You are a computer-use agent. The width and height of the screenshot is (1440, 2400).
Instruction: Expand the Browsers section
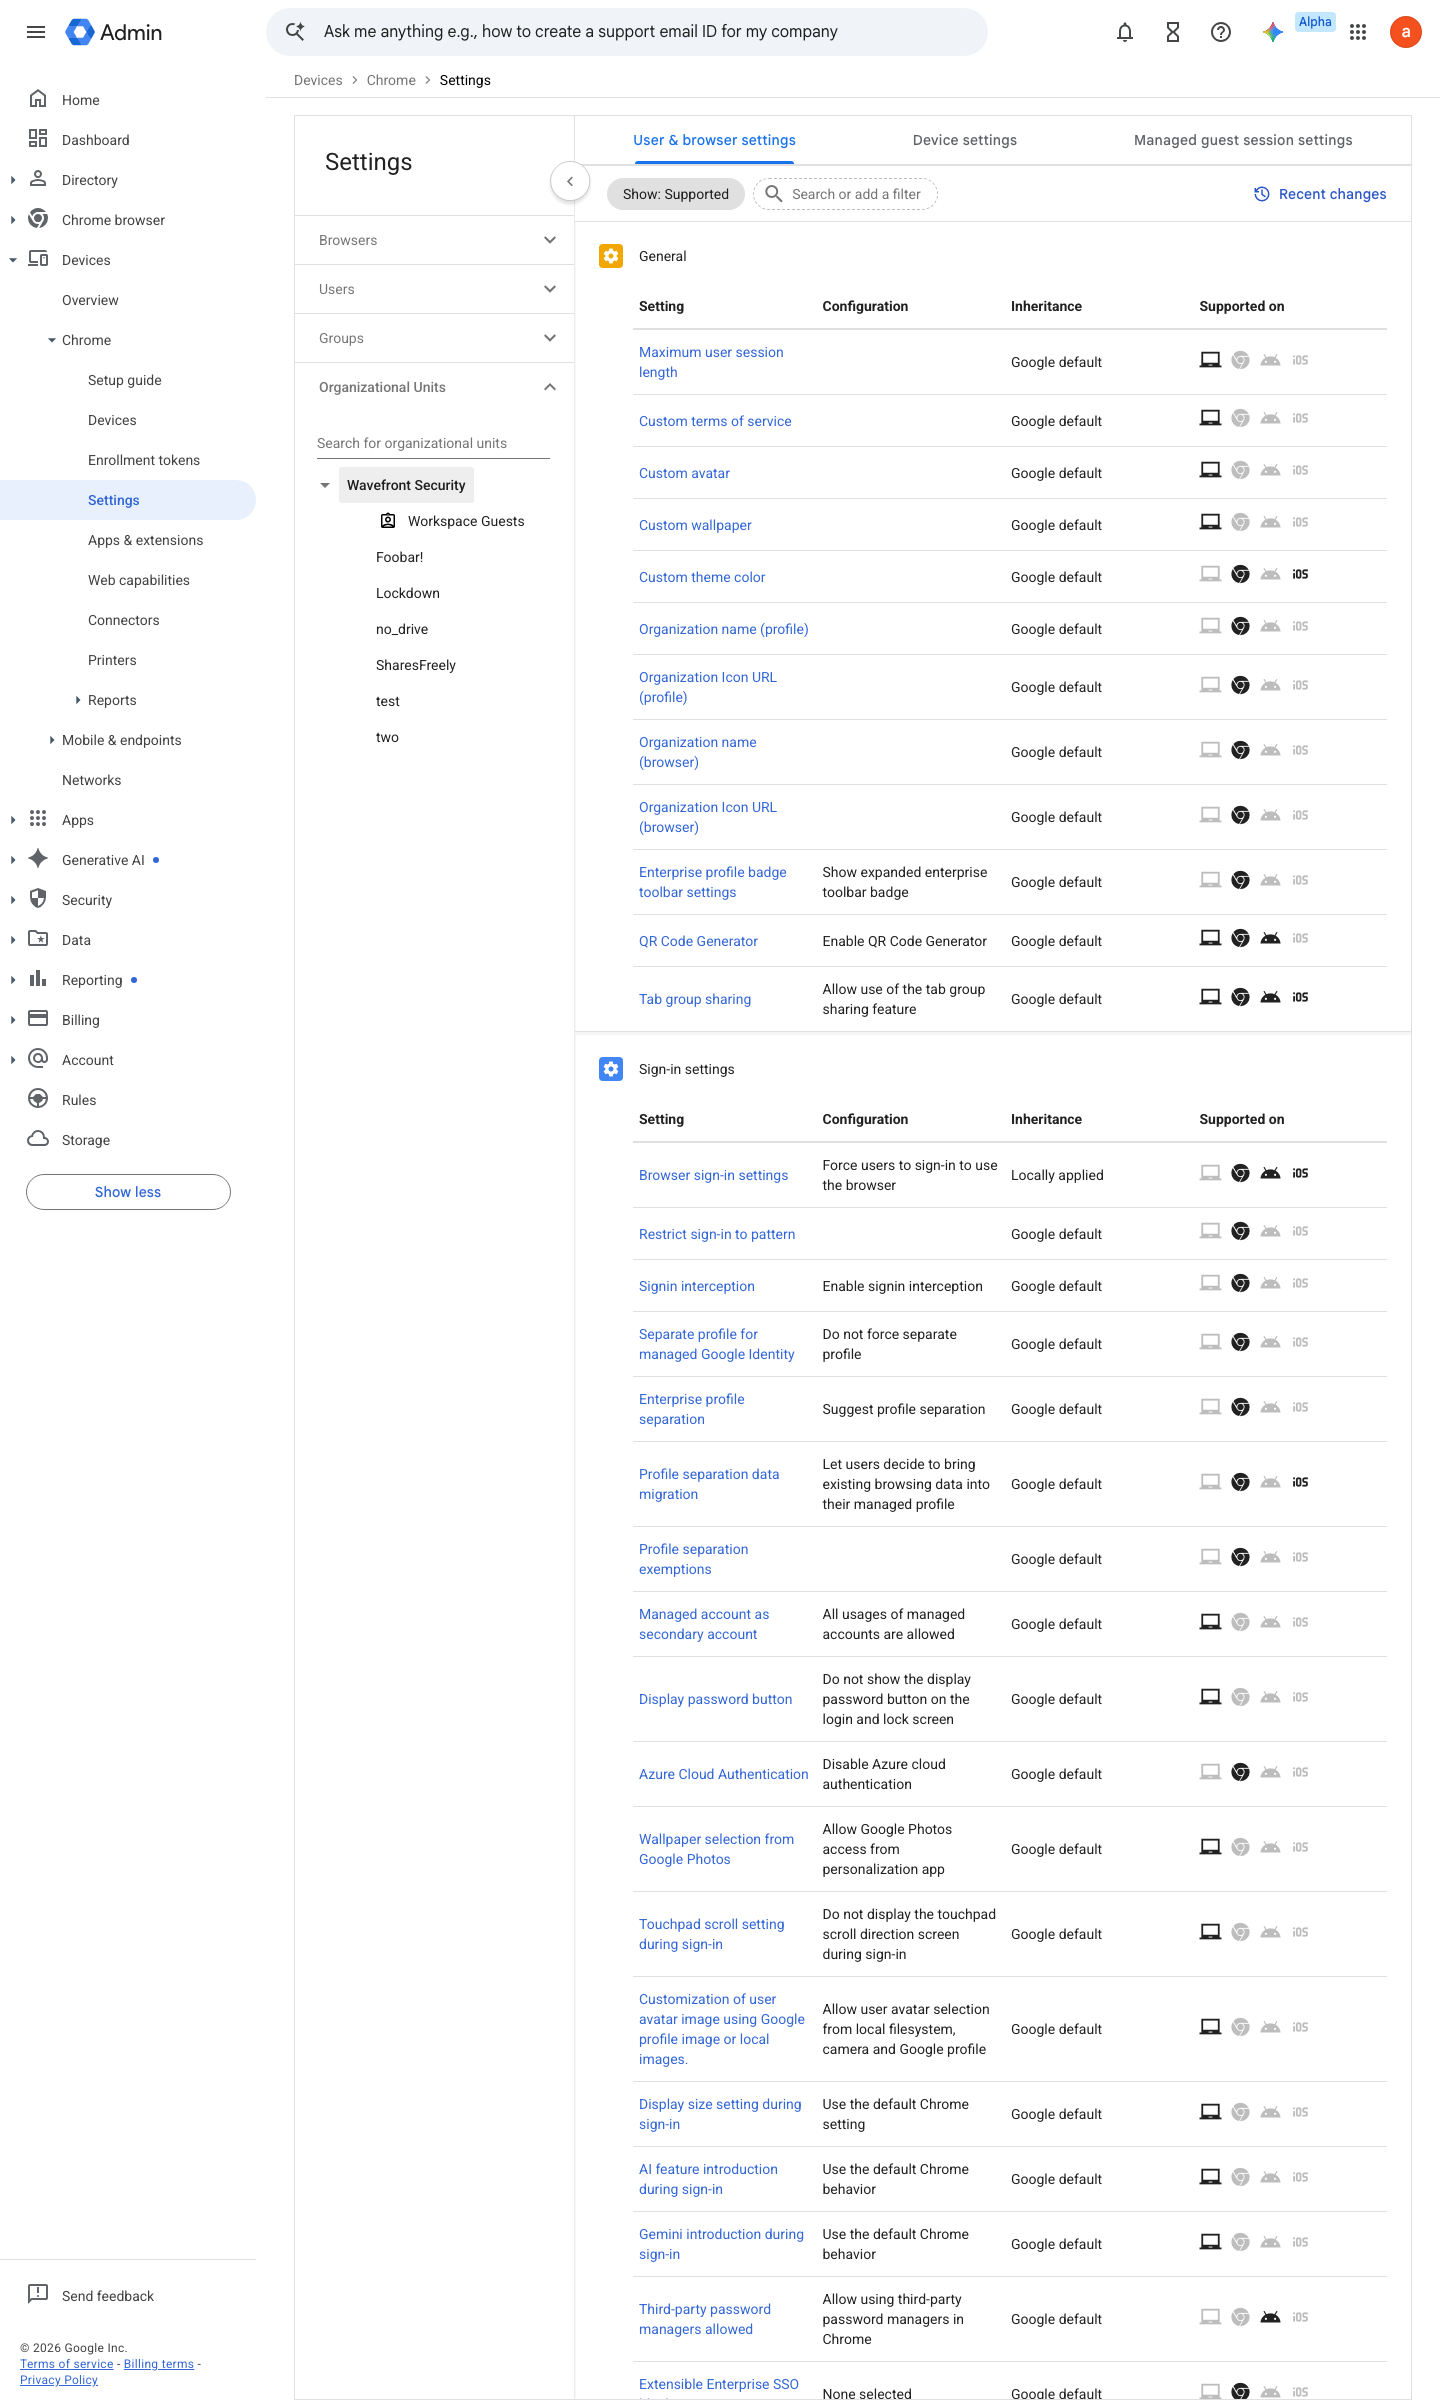(x=550, y=240)
